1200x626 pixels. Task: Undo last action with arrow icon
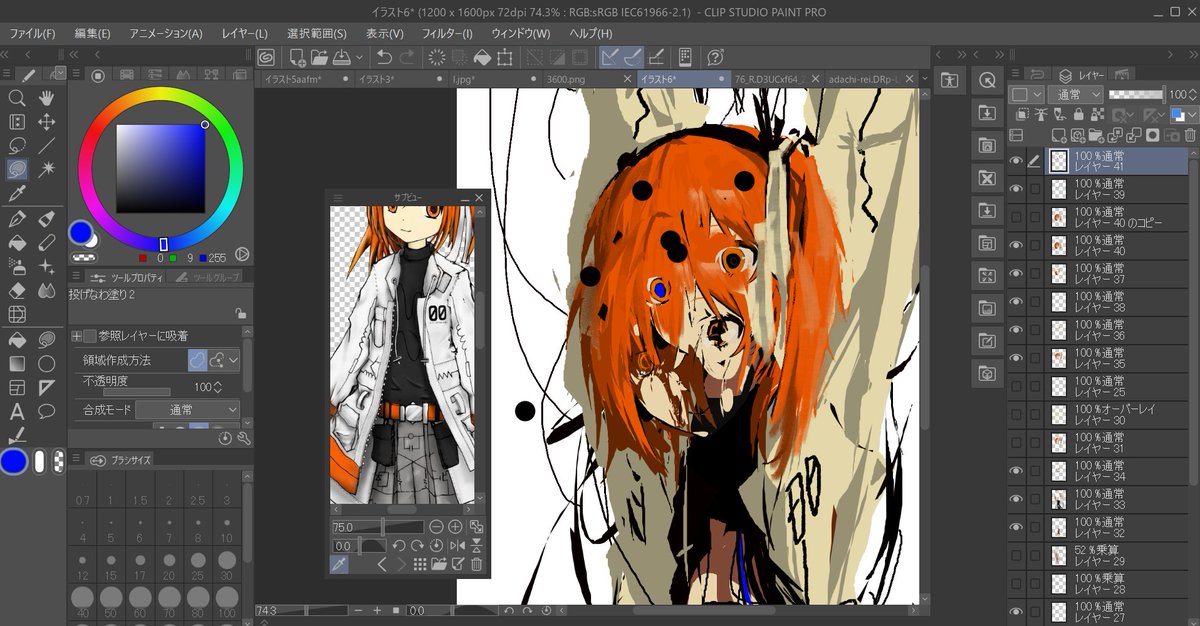pos(385,56)
